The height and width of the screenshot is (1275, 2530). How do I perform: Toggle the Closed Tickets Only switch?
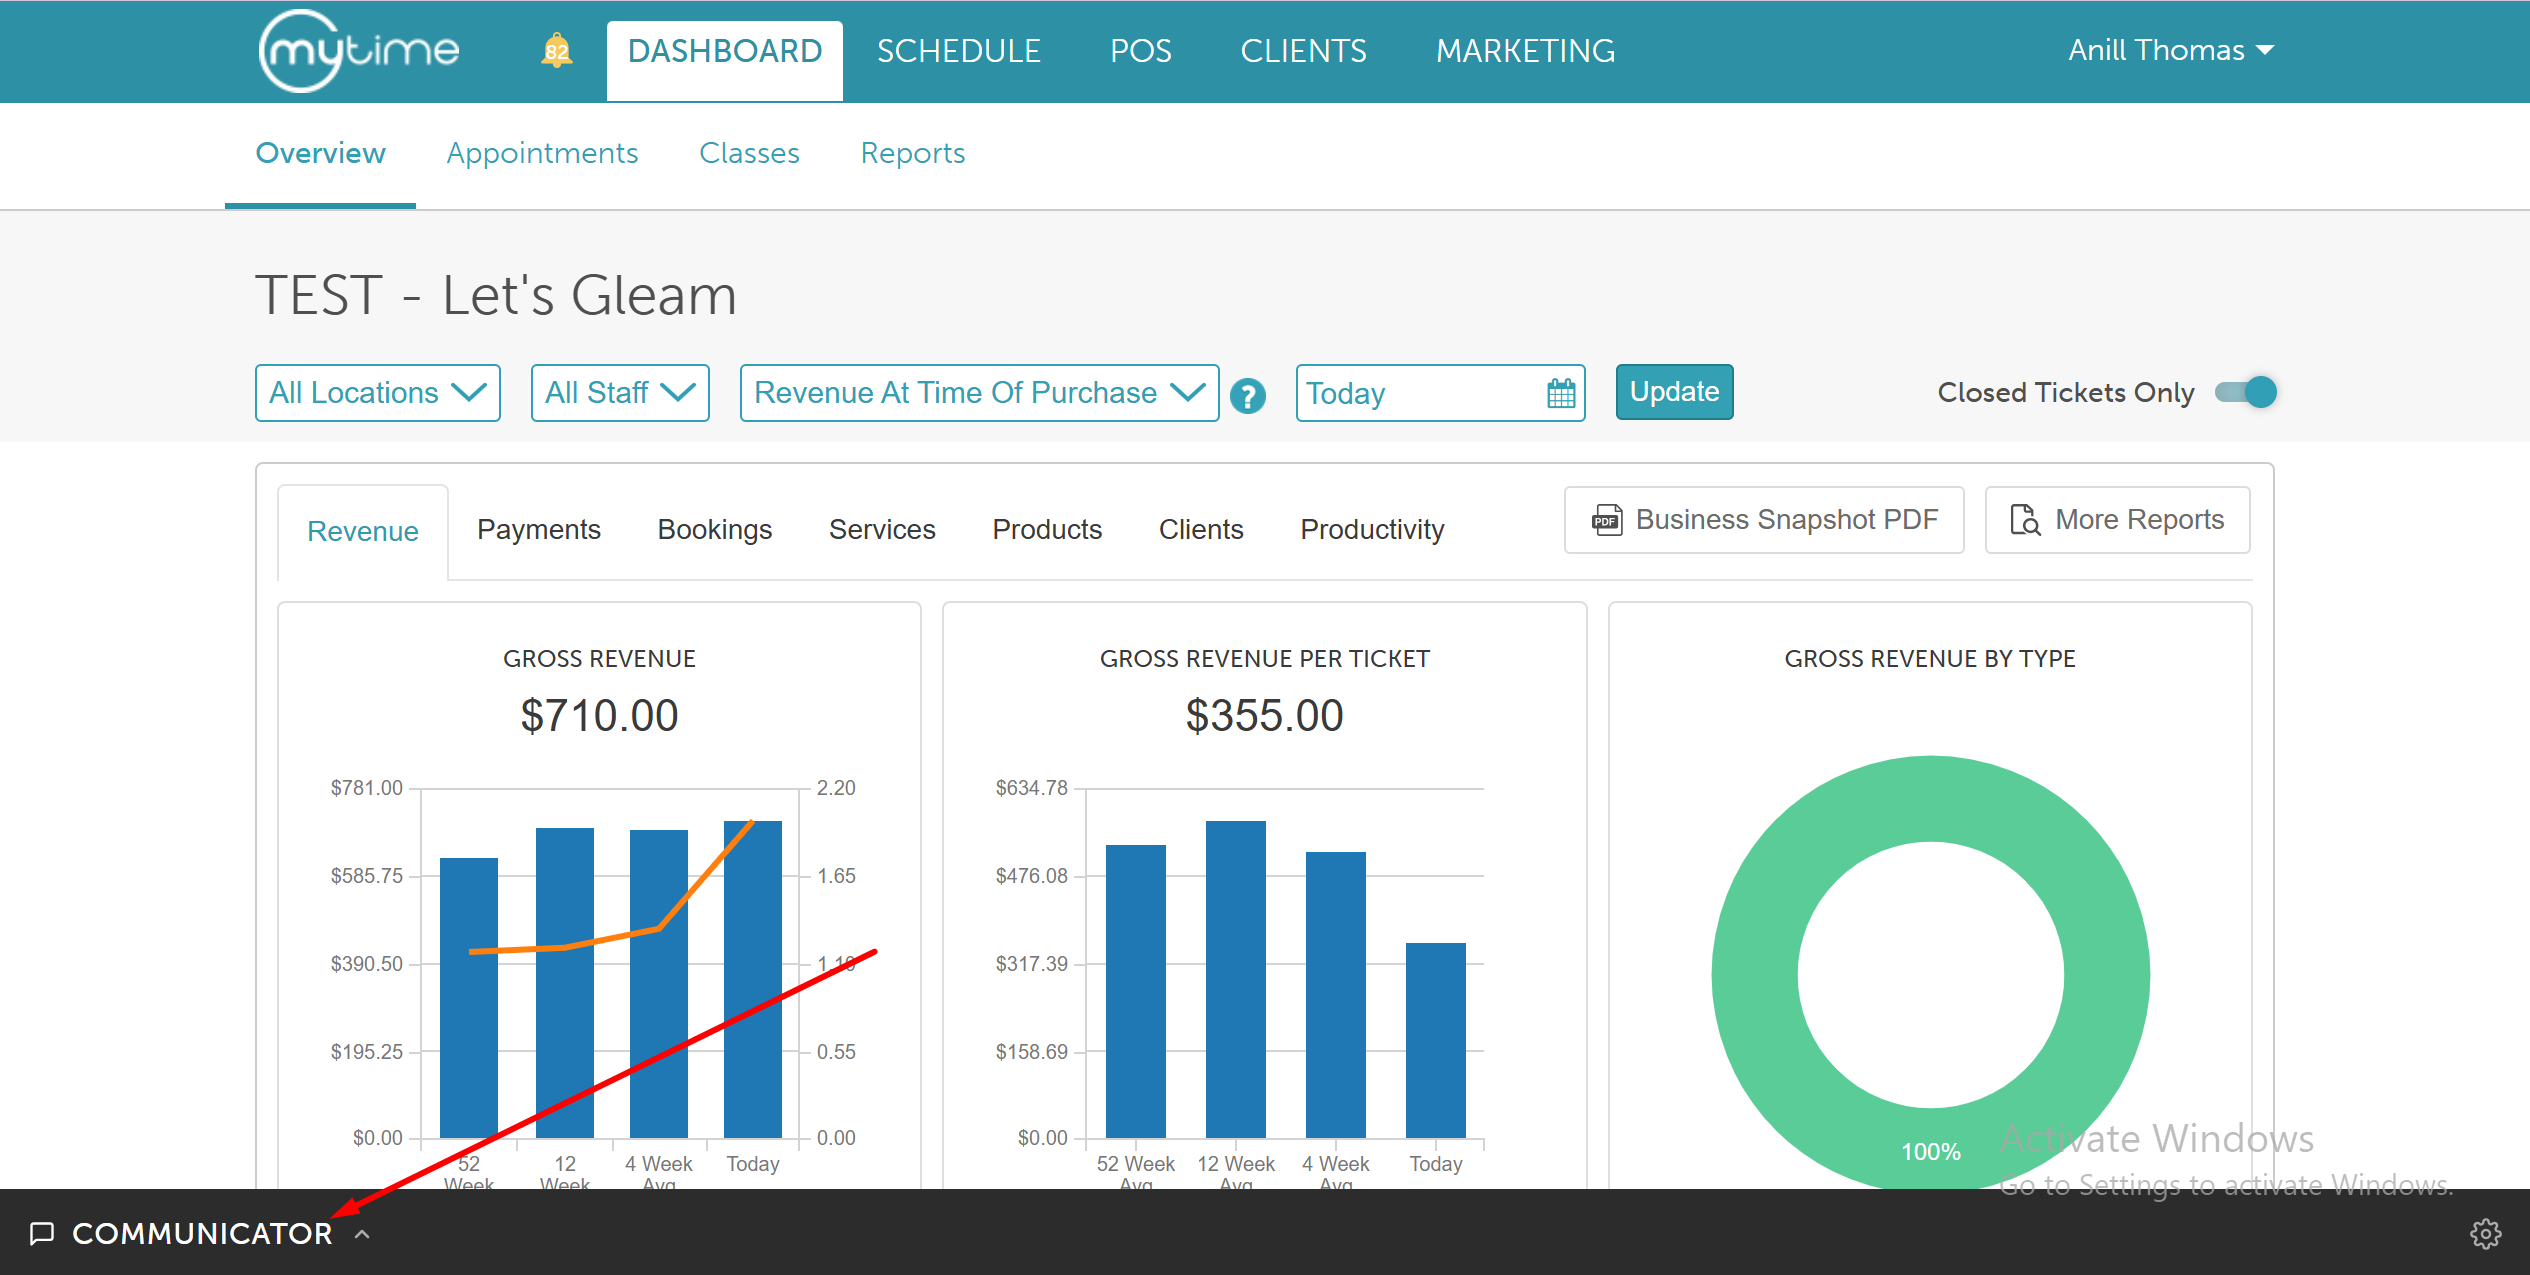[2245, 392]
